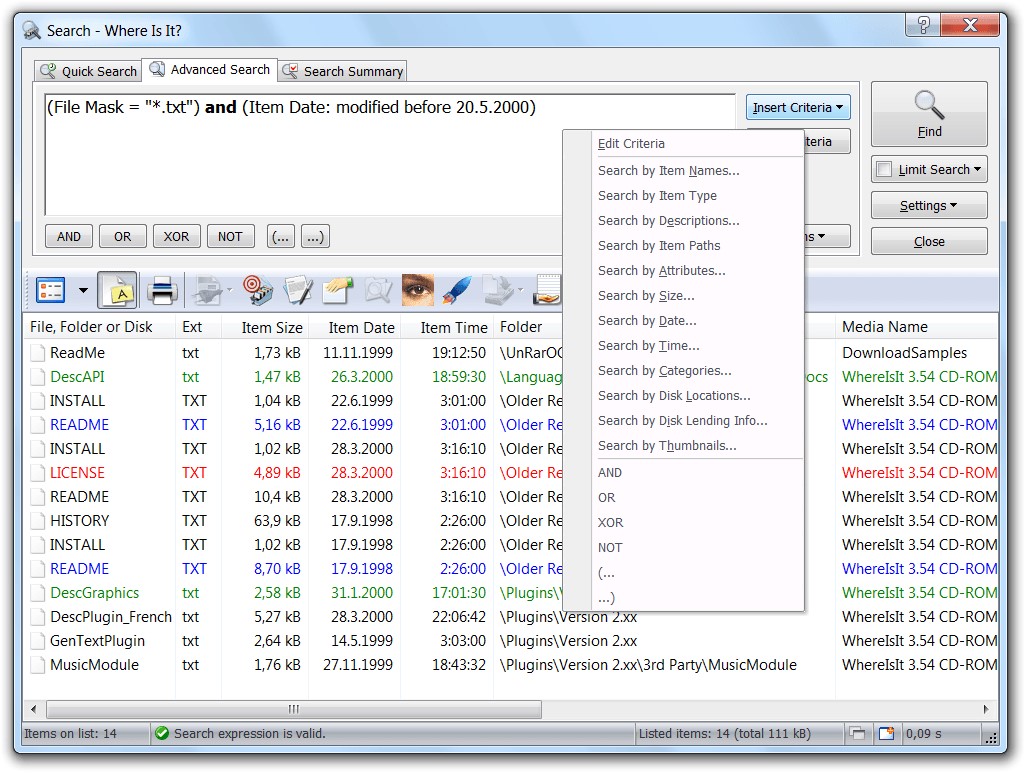Open the Insert Criteria dropdown

coord(797,108)
